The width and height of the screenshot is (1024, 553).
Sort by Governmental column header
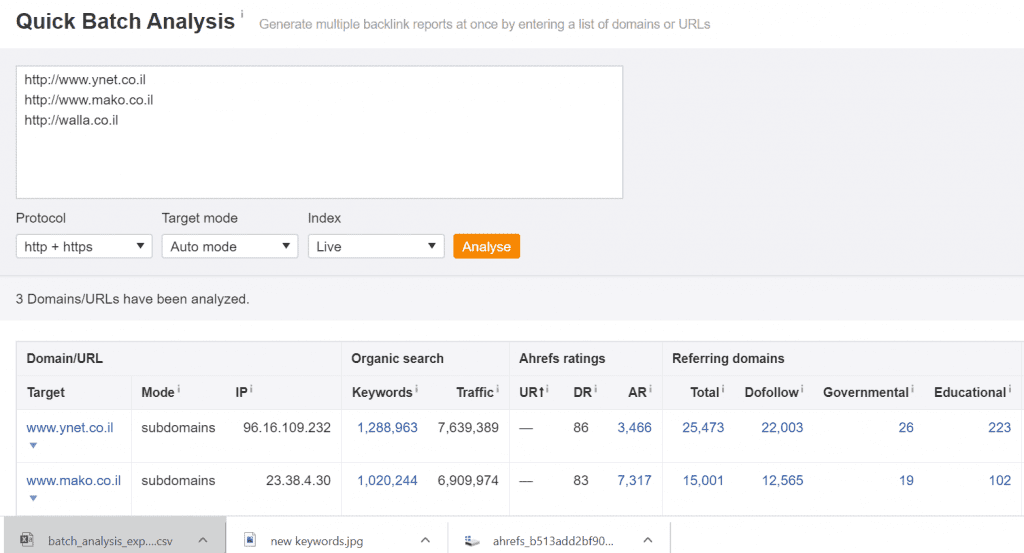coord(866,392)
